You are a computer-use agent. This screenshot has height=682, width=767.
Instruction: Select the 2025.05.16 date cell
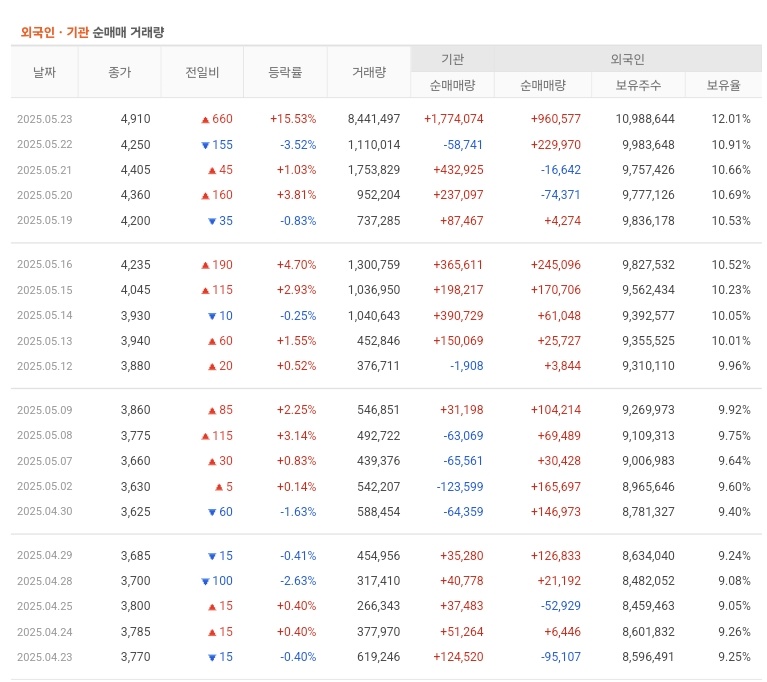[45, 264]
